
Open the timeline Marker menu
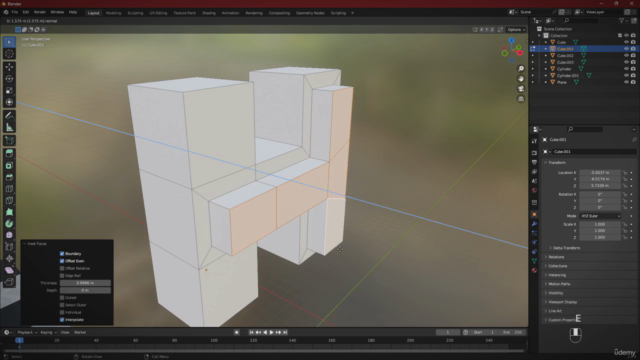click(x=80, y=333)
